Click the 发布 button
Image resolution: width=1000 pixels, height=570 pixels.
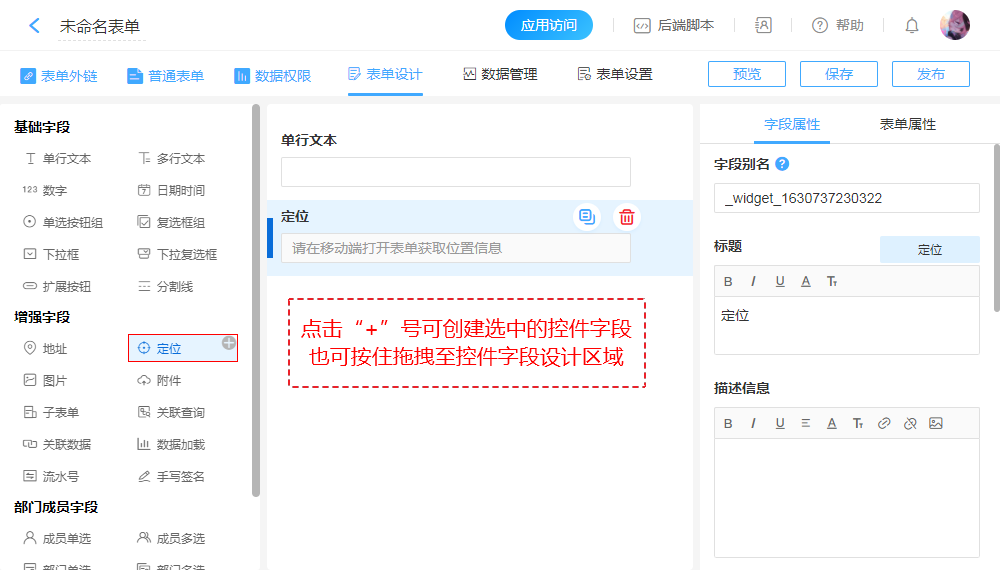coord(930,74)
